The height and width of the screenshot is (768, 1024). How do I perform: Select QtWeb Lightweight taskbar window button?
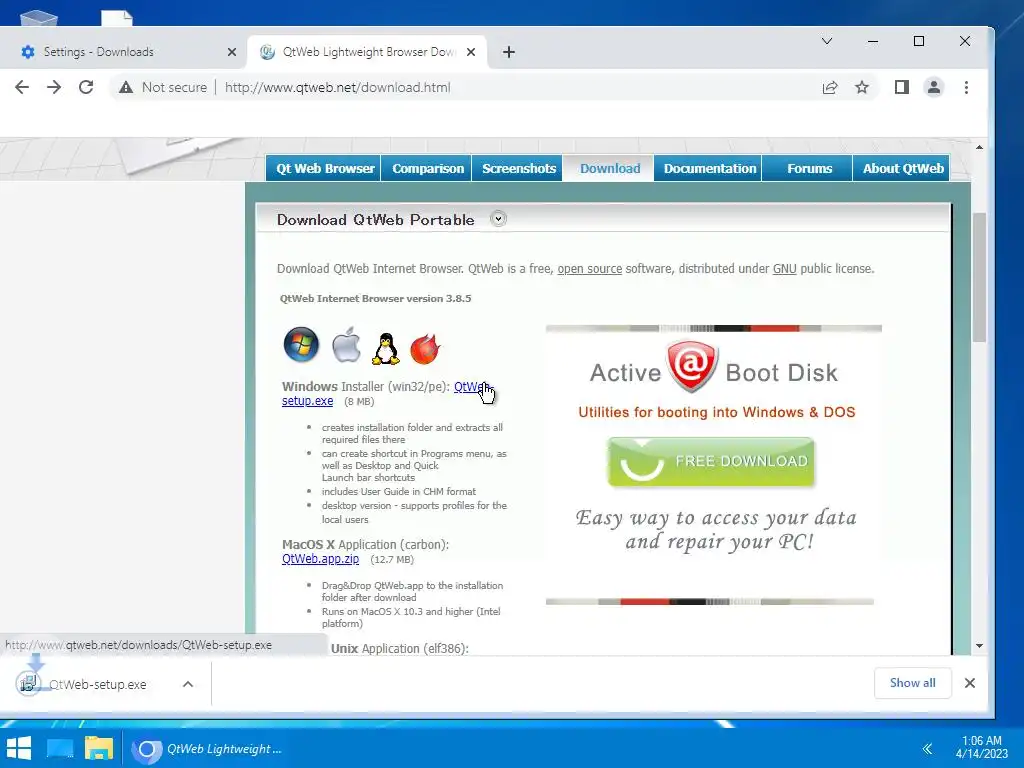pyautogui.click(x=209, y=749)
